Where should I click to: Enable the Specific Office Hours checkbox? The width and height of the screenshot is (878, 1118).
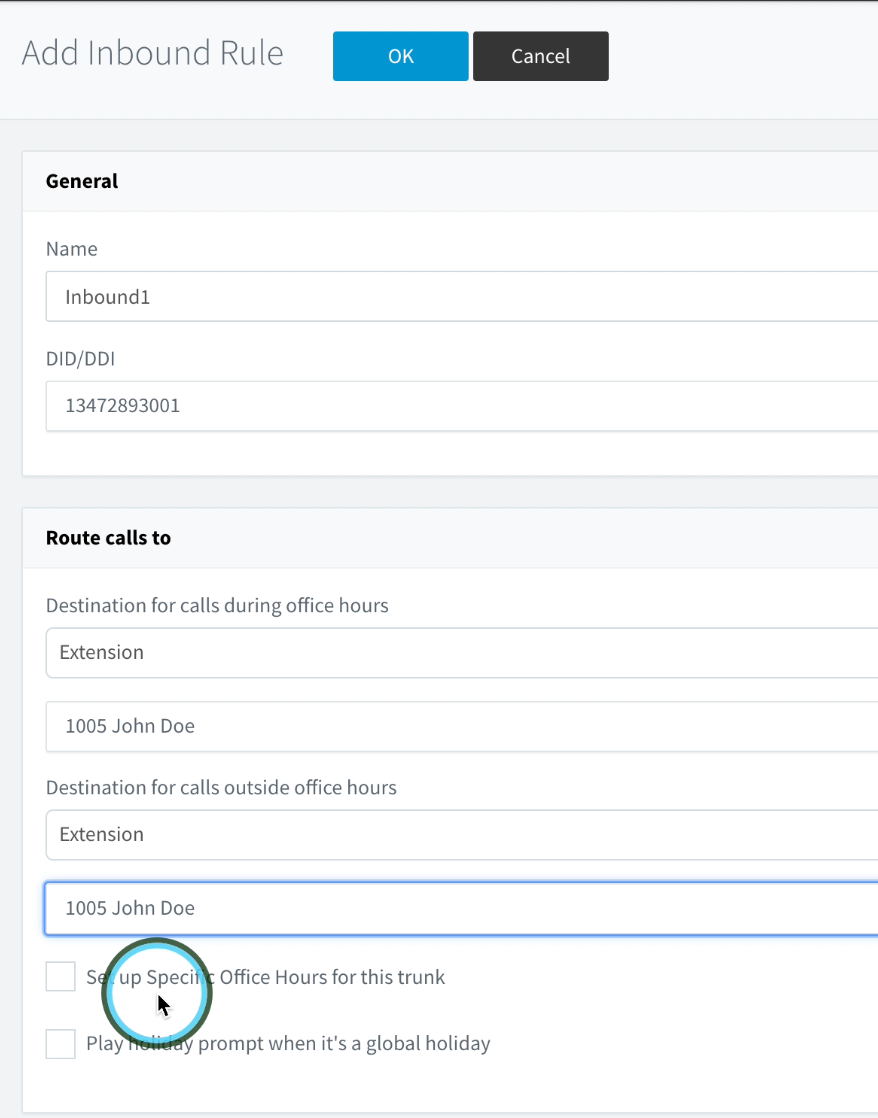tap(61, 977)
